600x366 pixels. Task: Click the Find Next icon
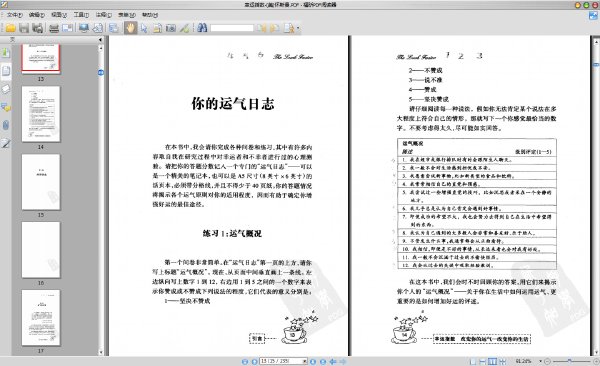[x=275, y=28]
